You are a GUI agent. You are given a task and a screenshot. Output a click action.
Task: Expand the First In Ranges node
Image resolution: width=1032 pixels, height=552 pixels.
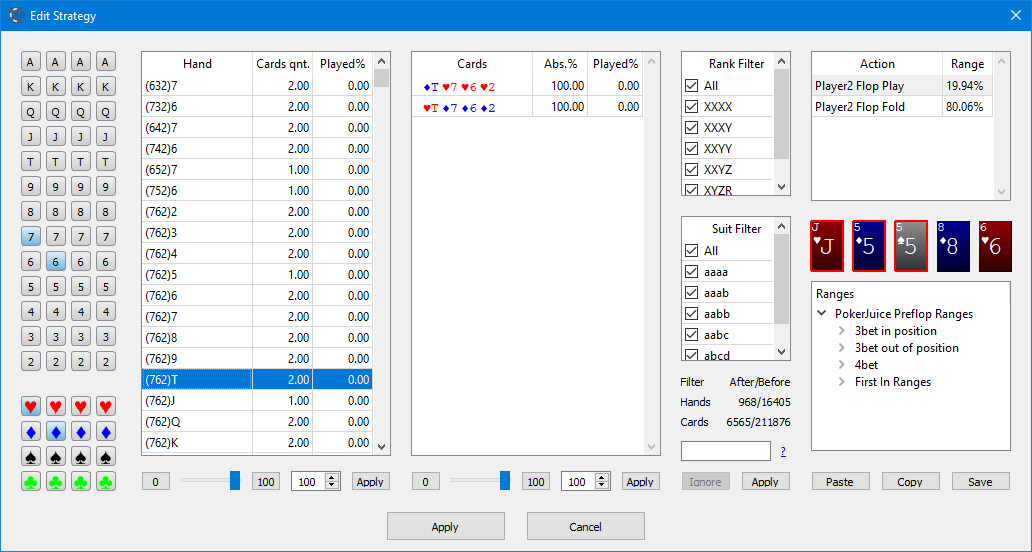tap(842, 382)
